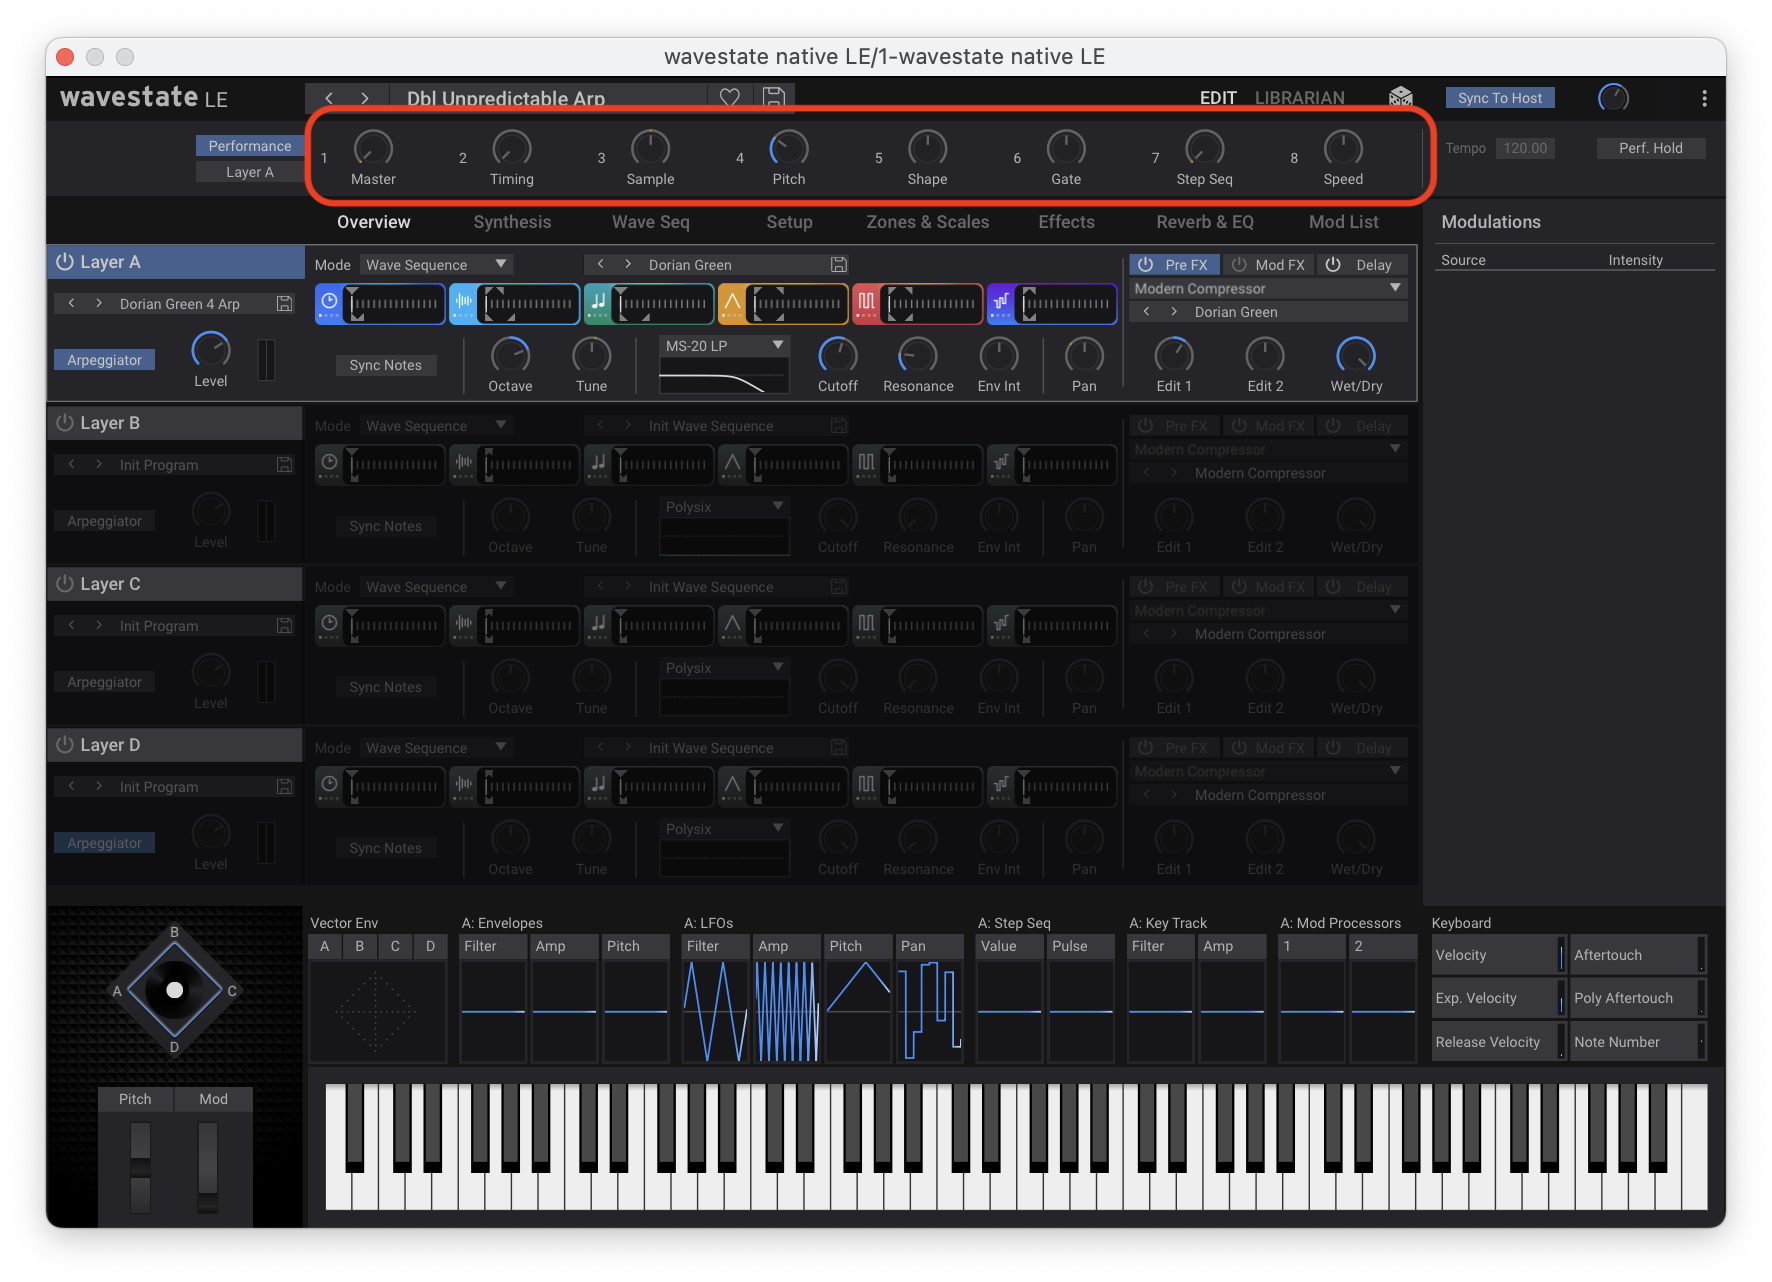Open Layer A Modern Compressor effect dropdown
This screenshot has height=1282, width=1772.
[x=1268, y=288]
